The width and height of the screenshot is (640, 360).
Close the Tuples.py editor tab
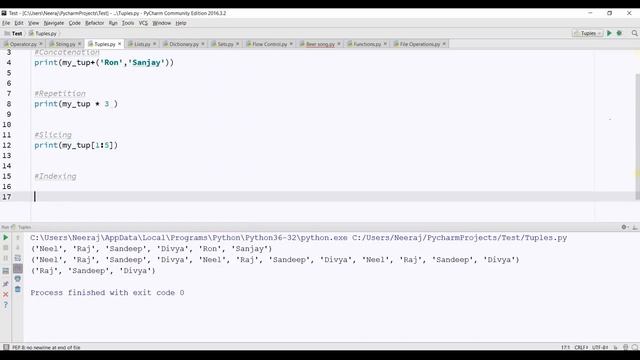120,44
